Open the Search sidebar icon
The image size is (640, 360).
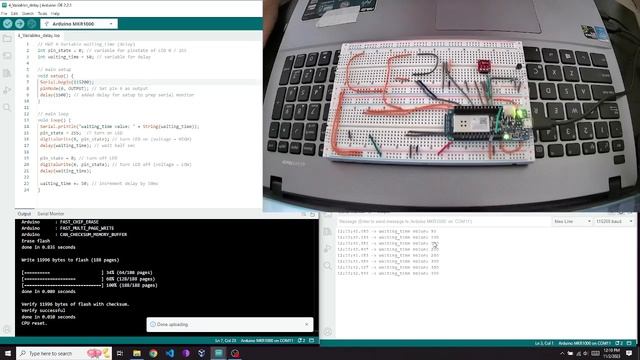[x=7, y=107]
